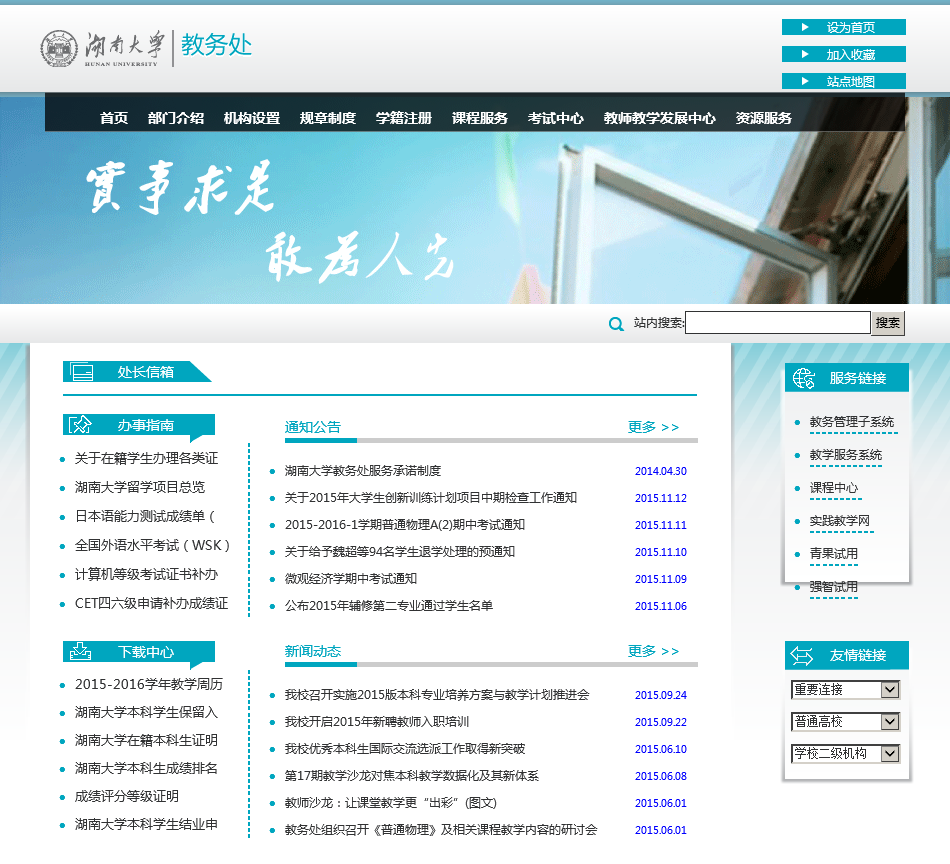
Task: Click the 下载中心 download icon
Action: (80, 651)
